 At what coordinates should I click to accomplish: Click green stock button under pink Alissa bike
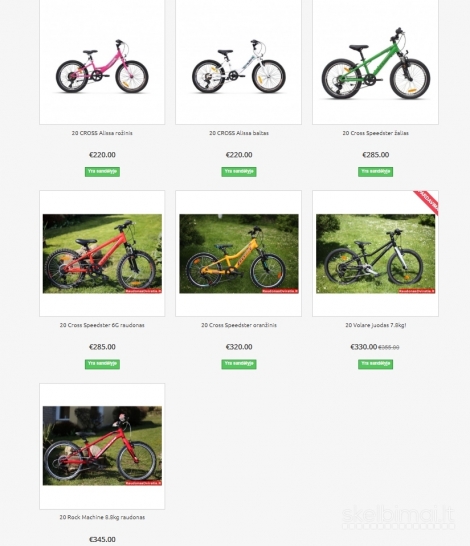(102, 172)
